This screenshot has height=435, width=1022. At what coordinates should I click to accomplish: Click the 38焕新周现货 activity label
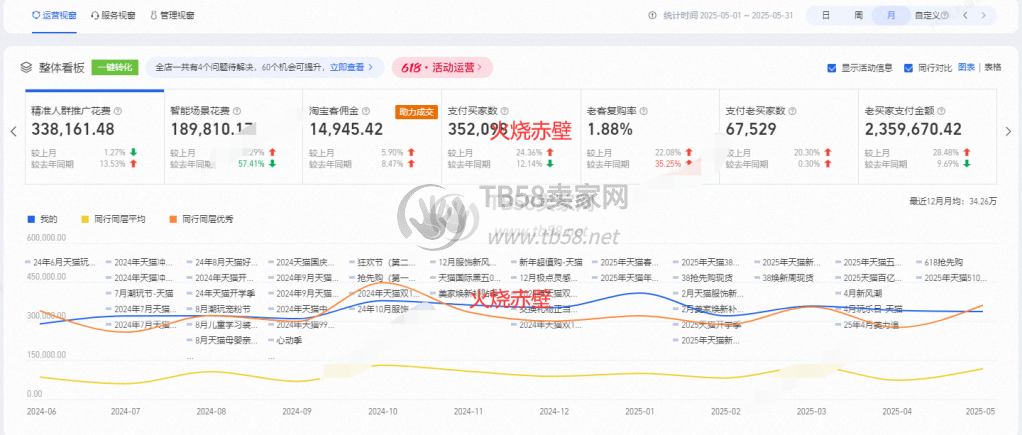[788, 278]
